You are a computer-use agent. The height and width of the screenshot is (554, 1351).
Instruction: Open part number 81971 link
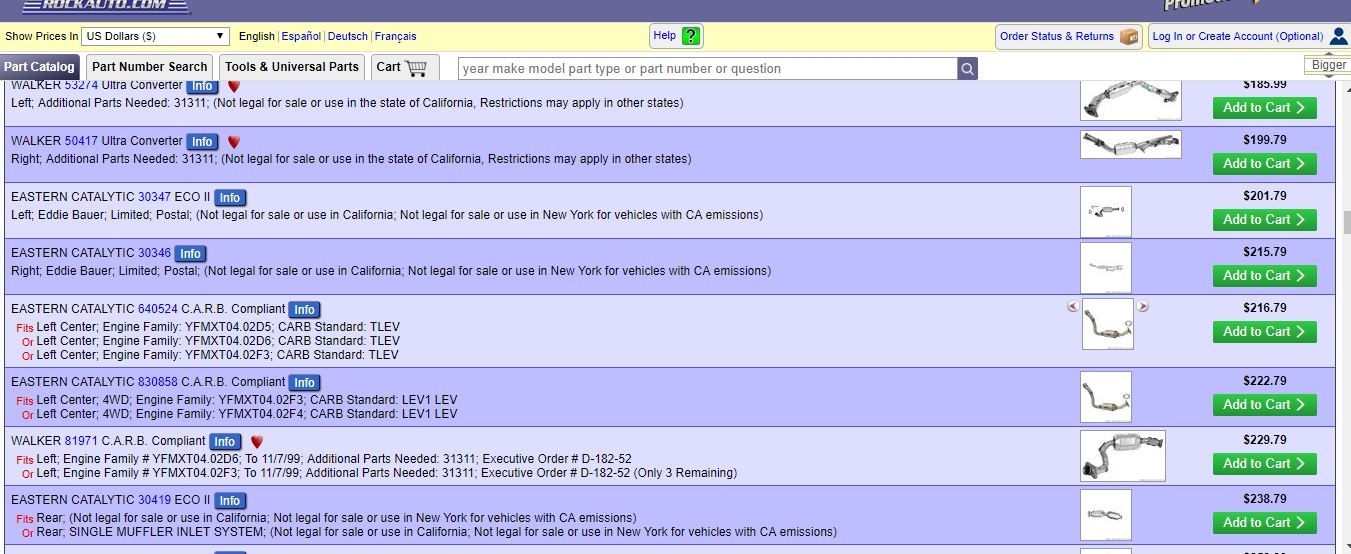[81, 441]
